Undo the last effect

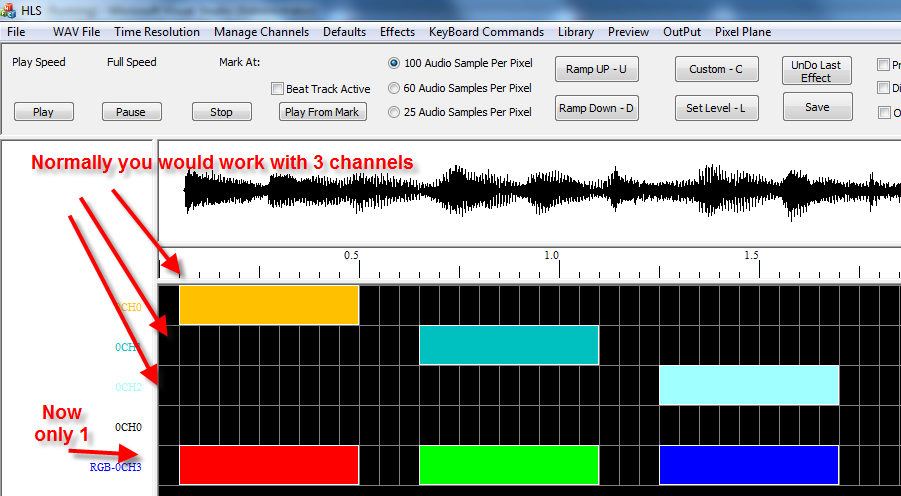816,71
